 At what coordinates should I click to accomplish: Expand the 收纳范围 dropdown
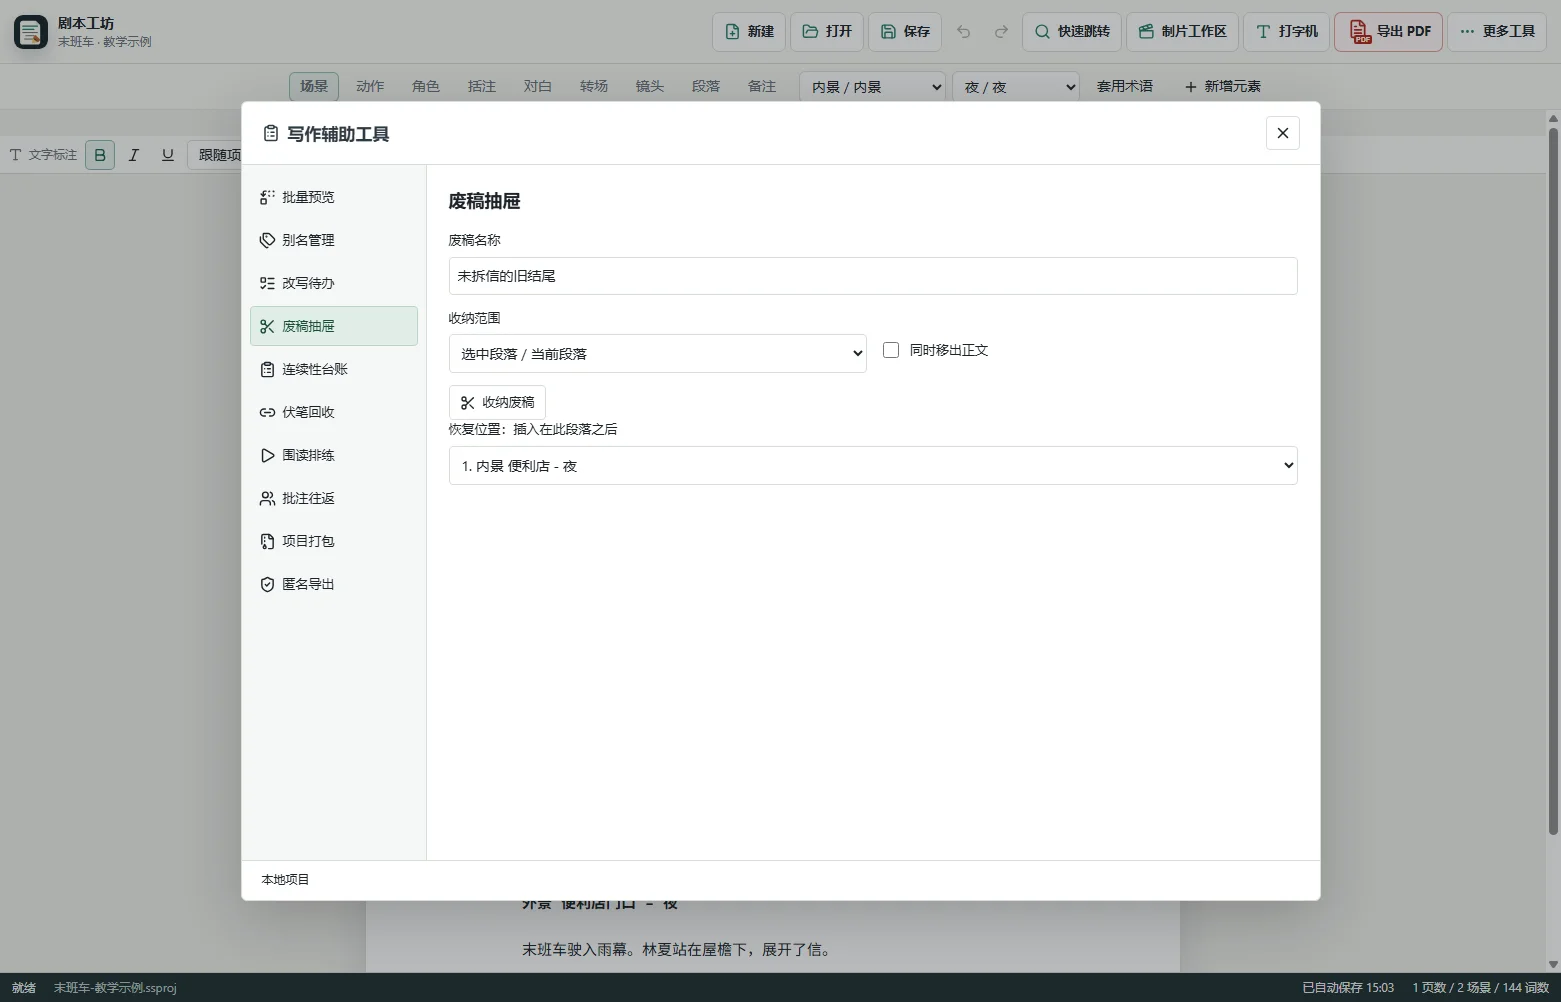tap(657, 353)
